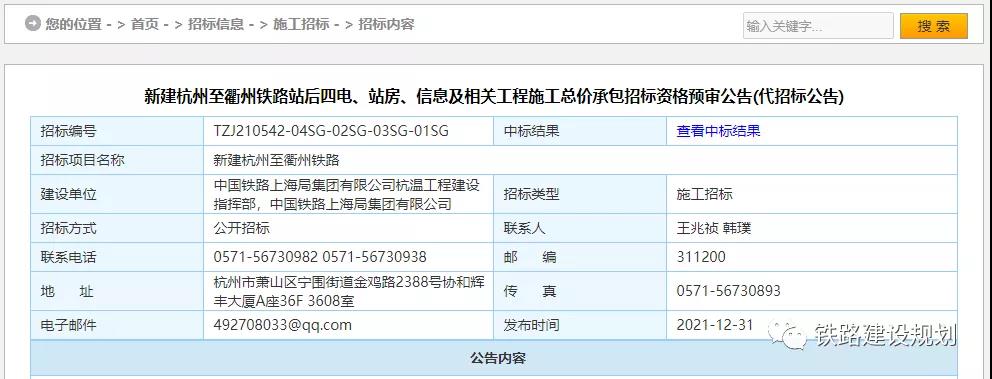Viewport: 992px width, 379px height.
Task: Click the 招标类型 label cell
Action: click(580, 194)
